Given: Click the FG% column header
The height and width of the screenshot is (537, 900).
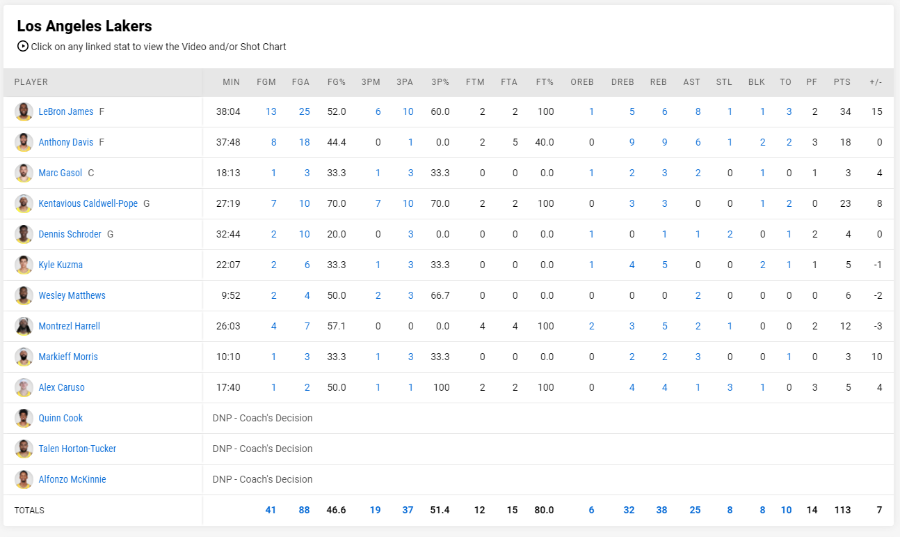Looking at the screenshot, I should (336, 82).
